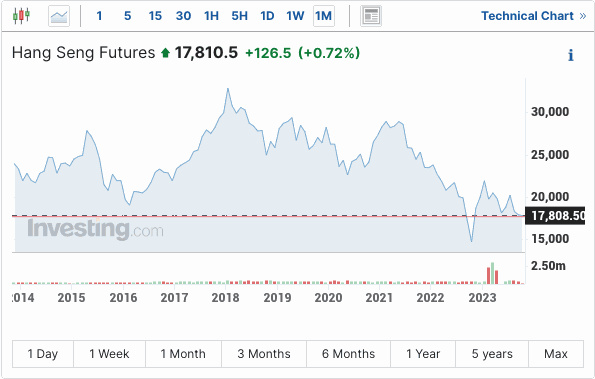Show the 3 Months range
The width and height of the screenshot is (595, 379).
[x=264, y=354]
